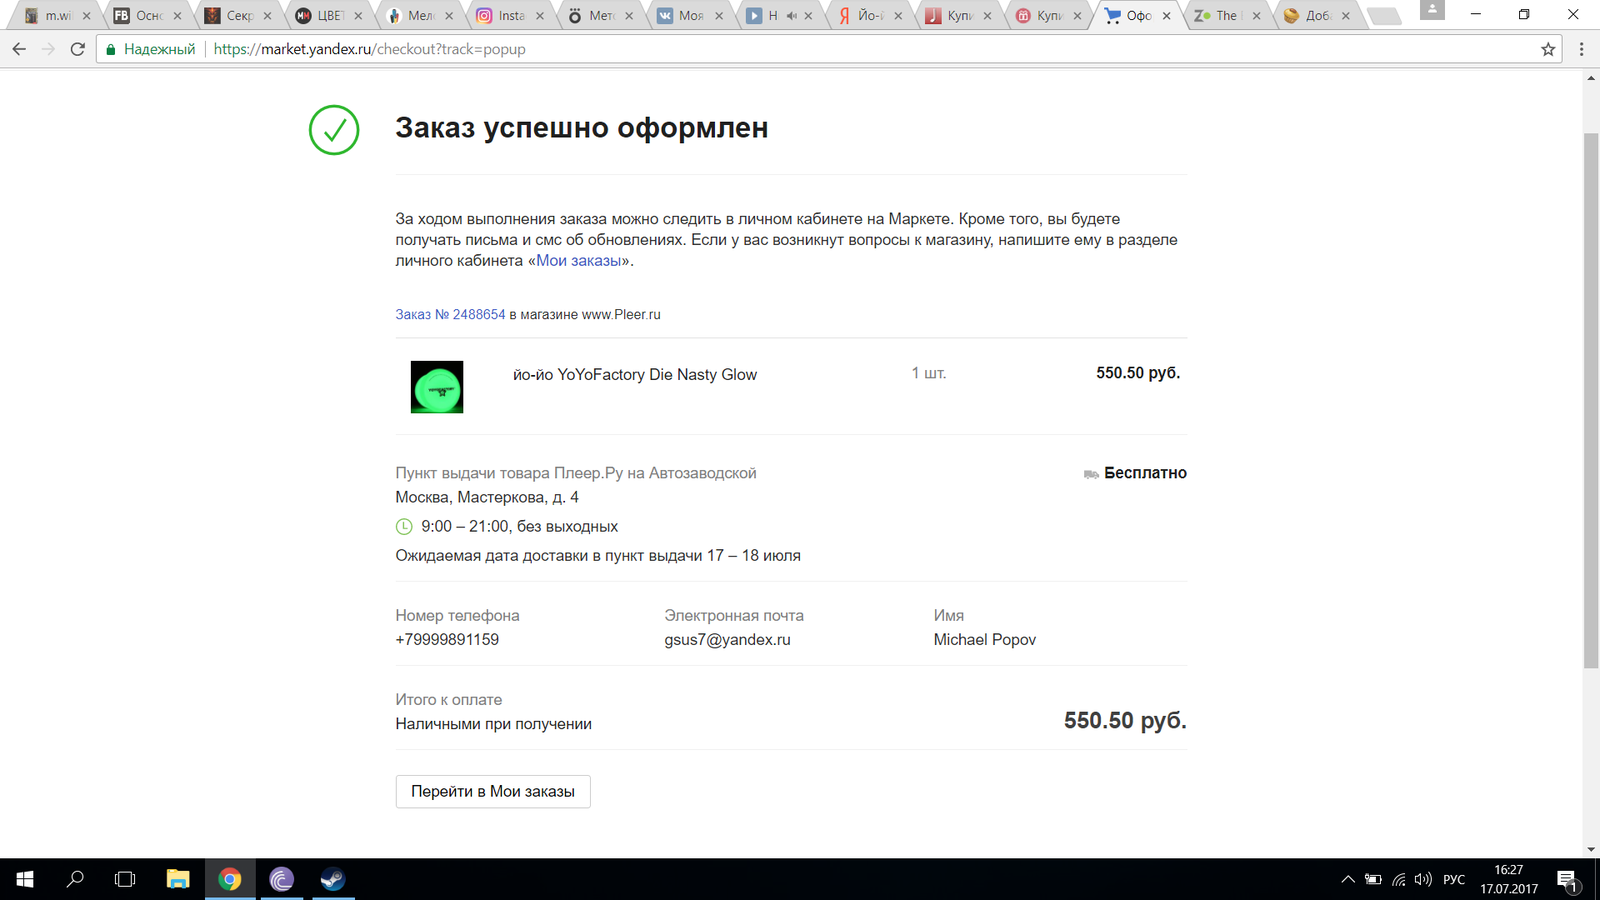Switch to the Мет tab
The width and height of the screenshot is (1600, 900).
[x=600, y=16]
